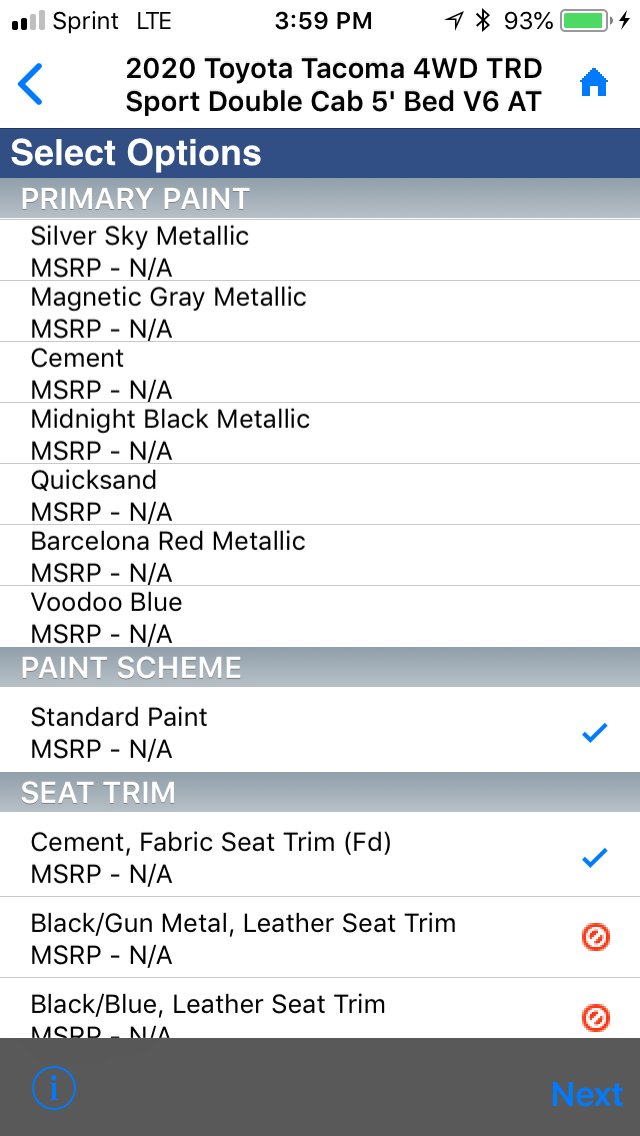Open the info circle icon

[x=54, y=1087]
